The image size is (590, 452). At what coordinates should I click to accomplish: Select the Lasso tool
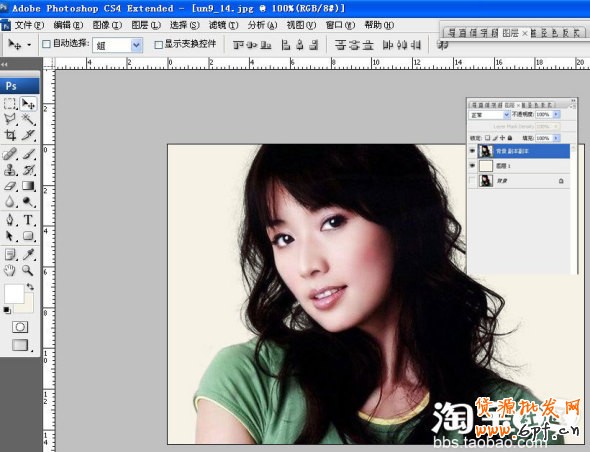9,119
